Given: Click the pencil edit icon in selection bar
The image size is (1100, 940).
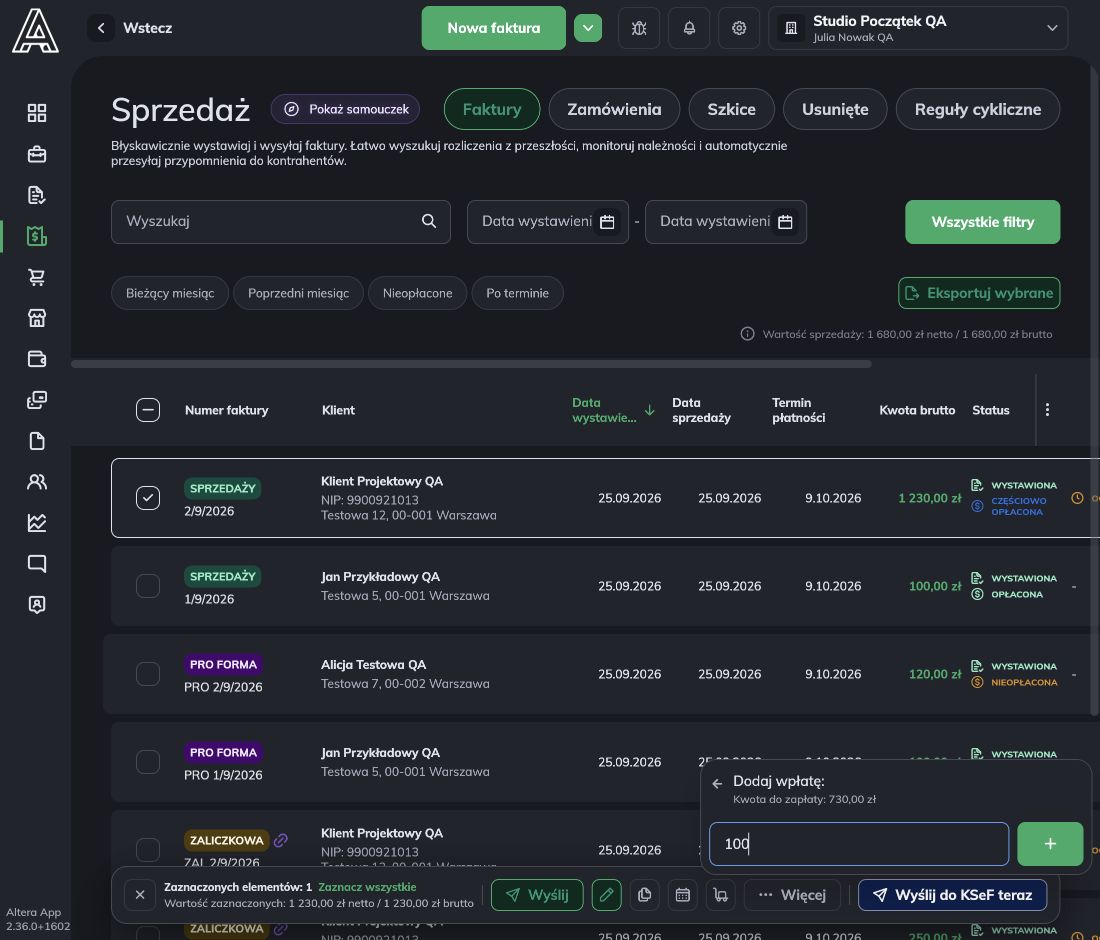Looking at the screenshot, I should pyautogui.click(x=607, y=895).
